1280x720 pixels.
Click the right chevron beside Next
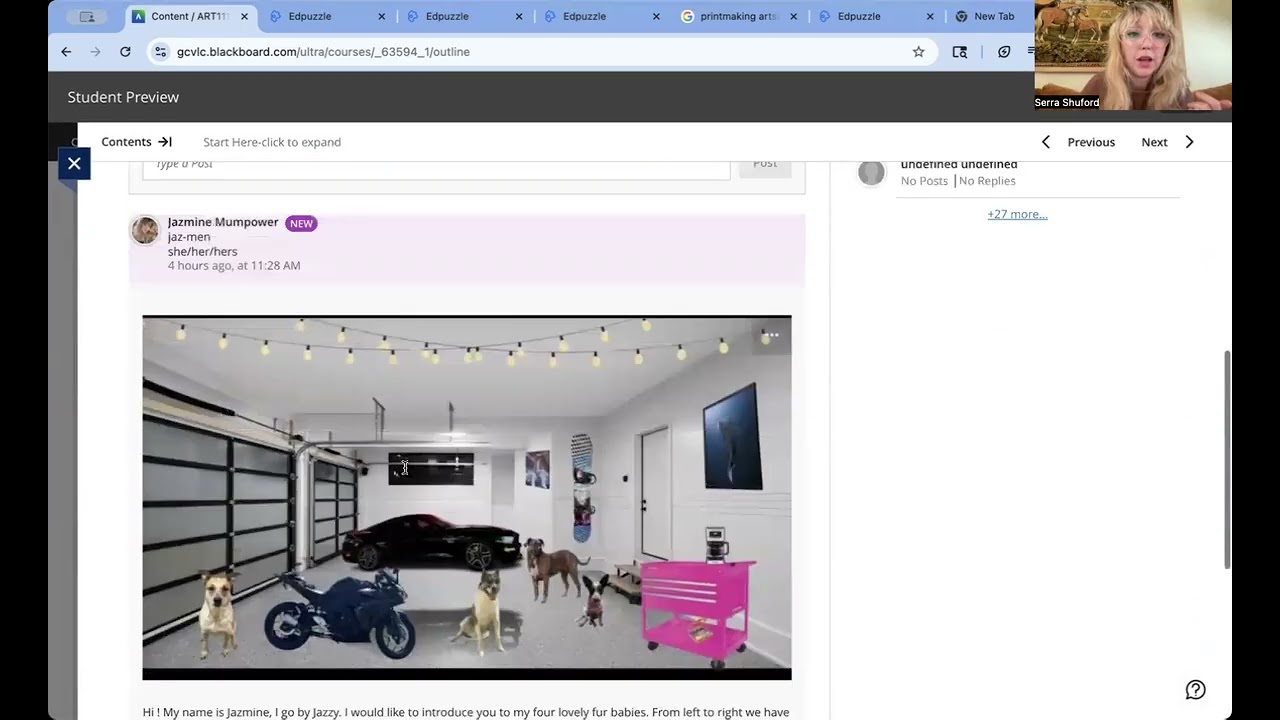pos(1189,142)
